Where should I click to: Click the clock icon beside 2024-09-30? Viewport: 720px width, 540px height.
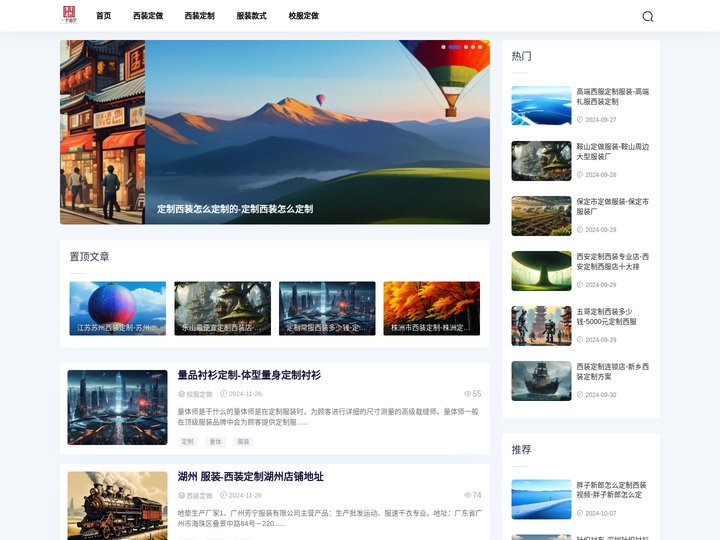579,394
